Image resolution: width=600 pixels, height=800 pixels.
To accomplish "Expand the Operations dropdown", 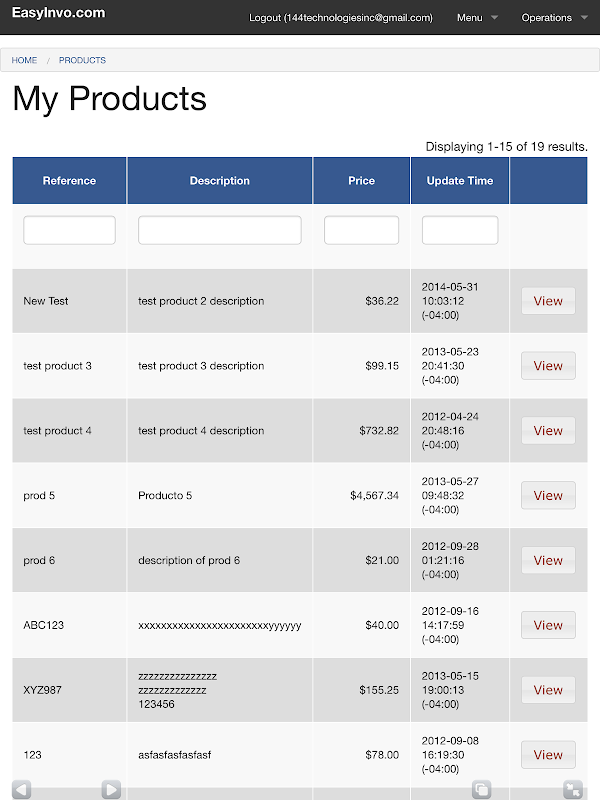I will [553, 18].
